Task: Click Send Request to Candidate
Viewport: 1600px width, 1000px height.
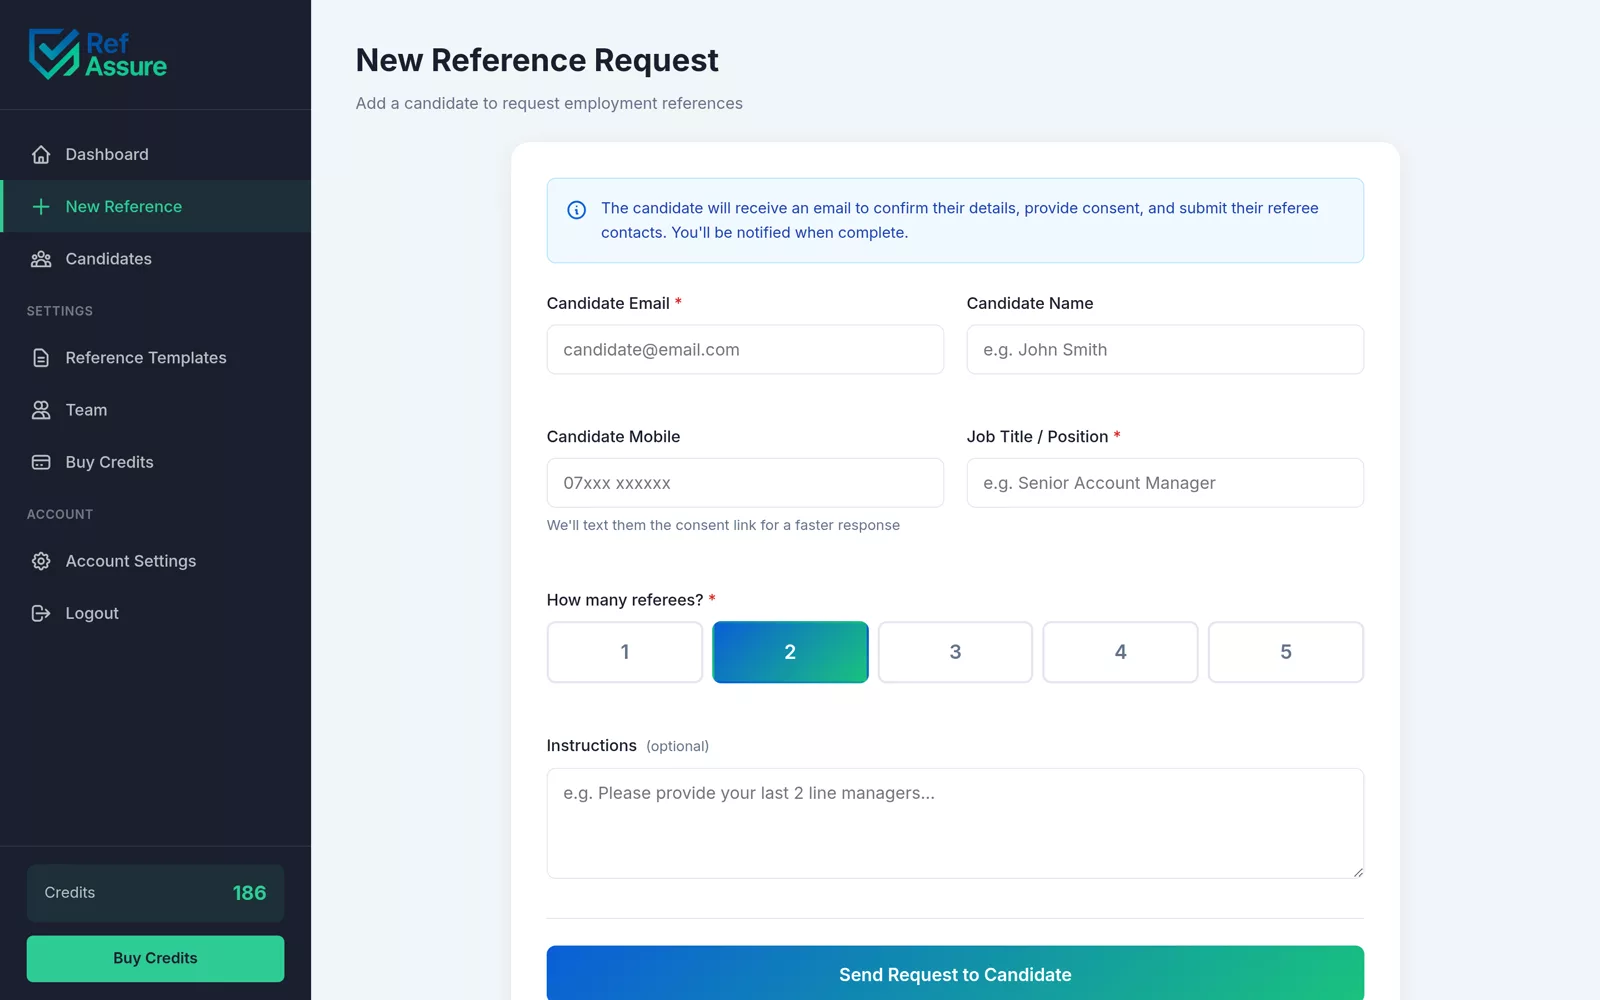Action: tap(955, 973)
